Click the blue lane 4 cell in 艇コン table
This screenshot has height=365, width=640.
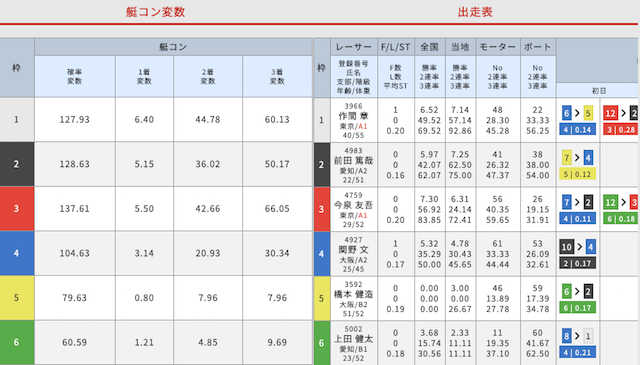pyautogui.click(x=17, y=253)
